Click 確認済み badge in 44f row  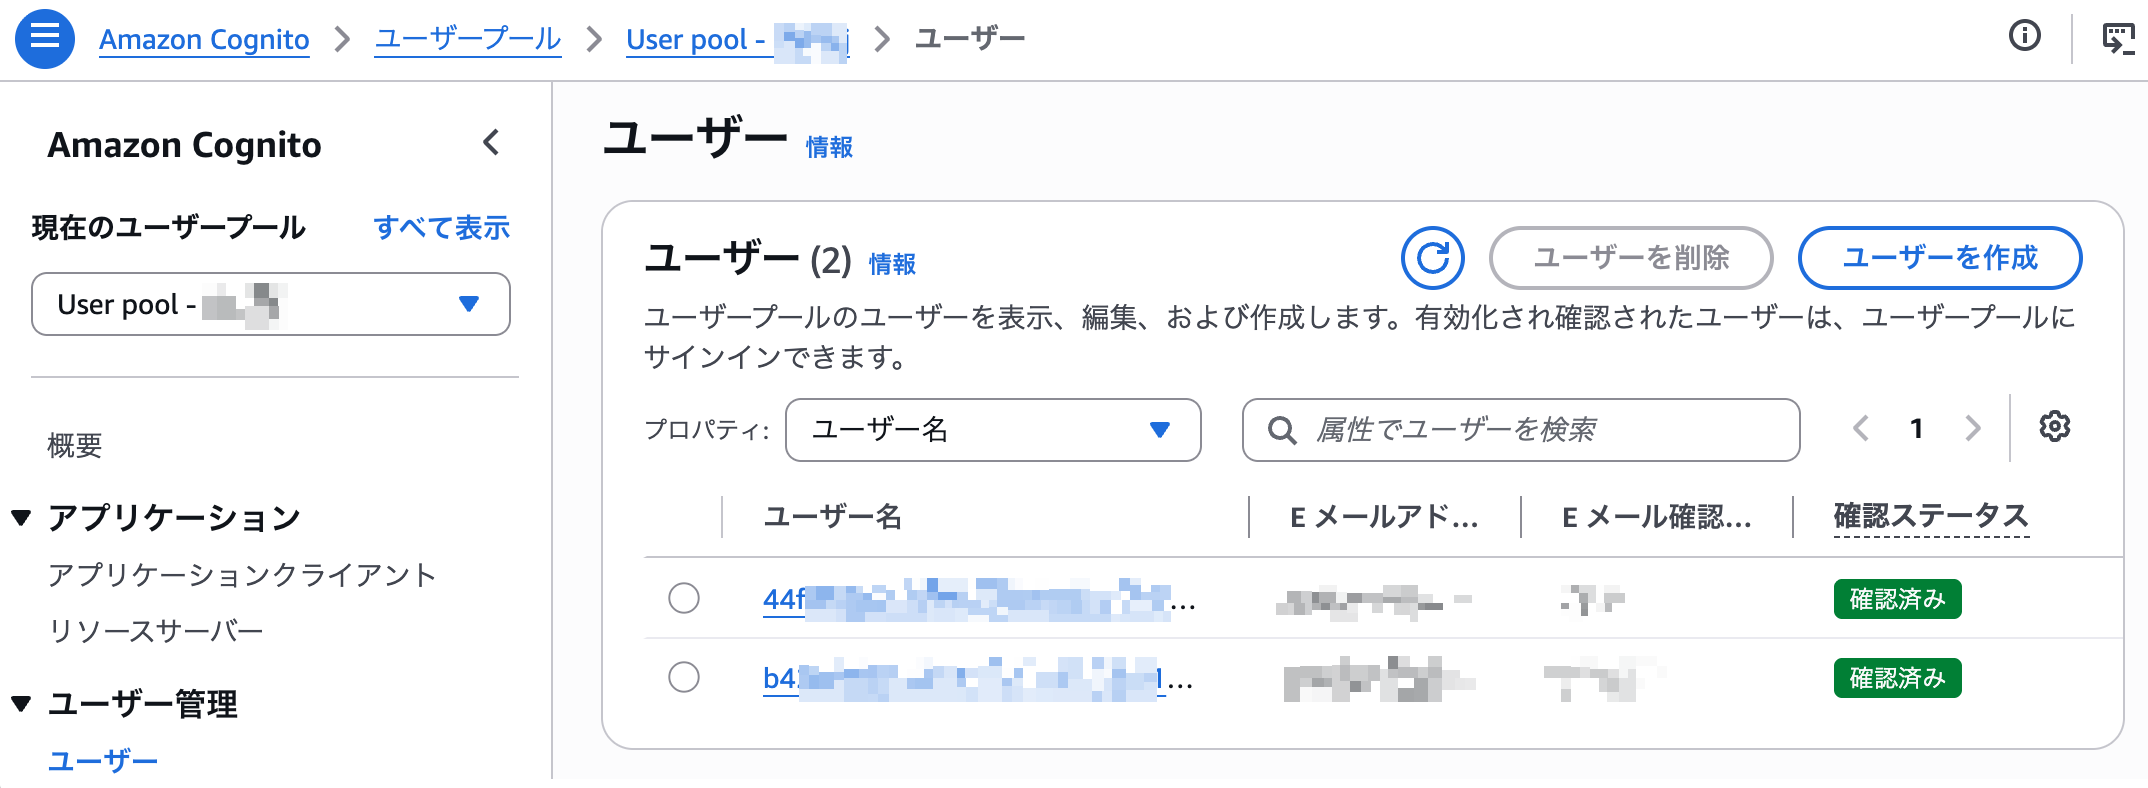click(x=1897, y=599)
